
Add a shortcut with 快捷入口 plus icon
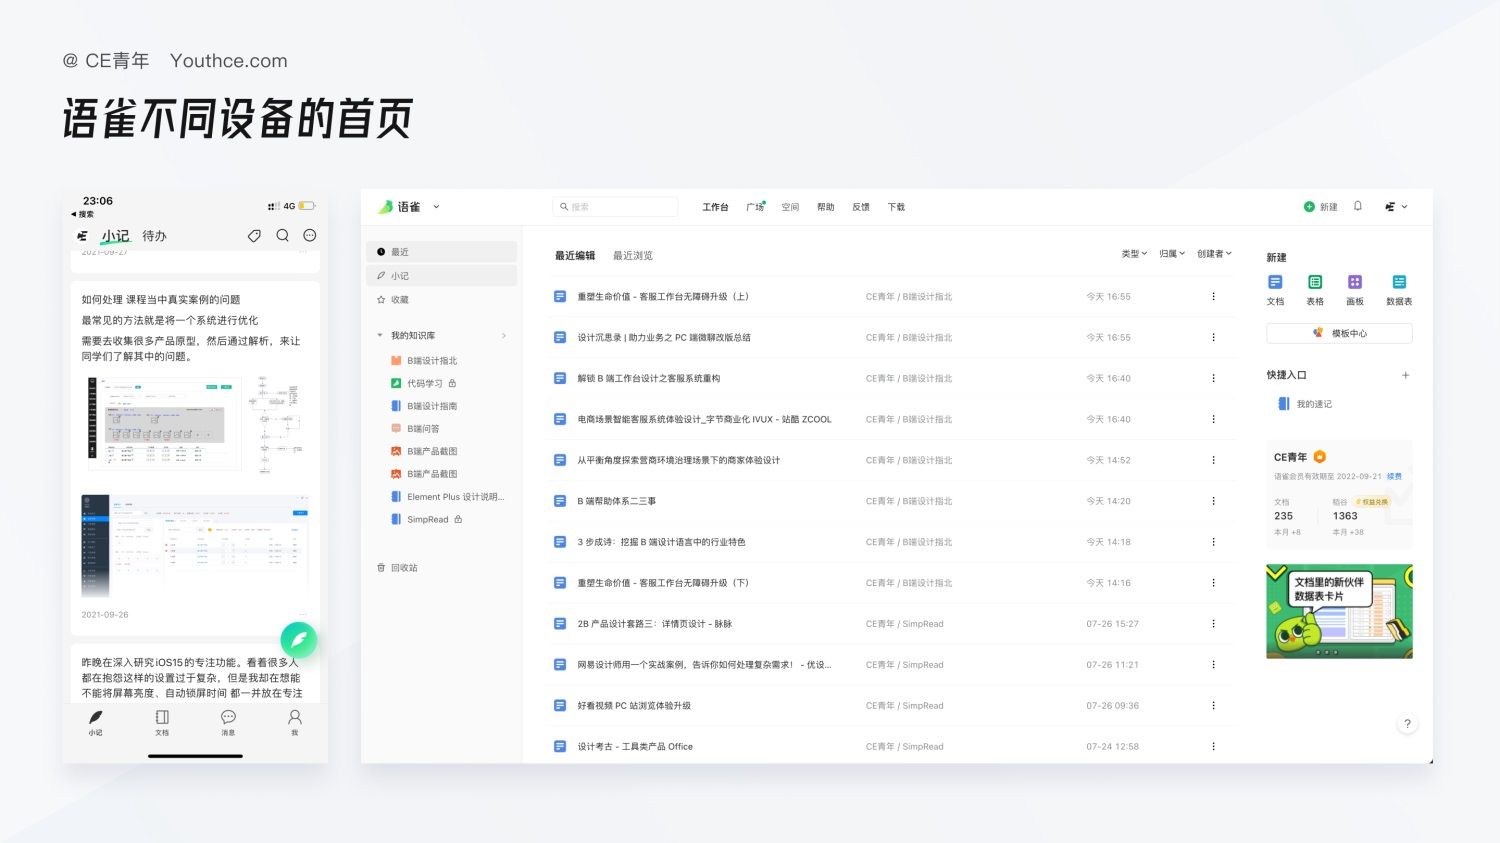pos(1405,376)
